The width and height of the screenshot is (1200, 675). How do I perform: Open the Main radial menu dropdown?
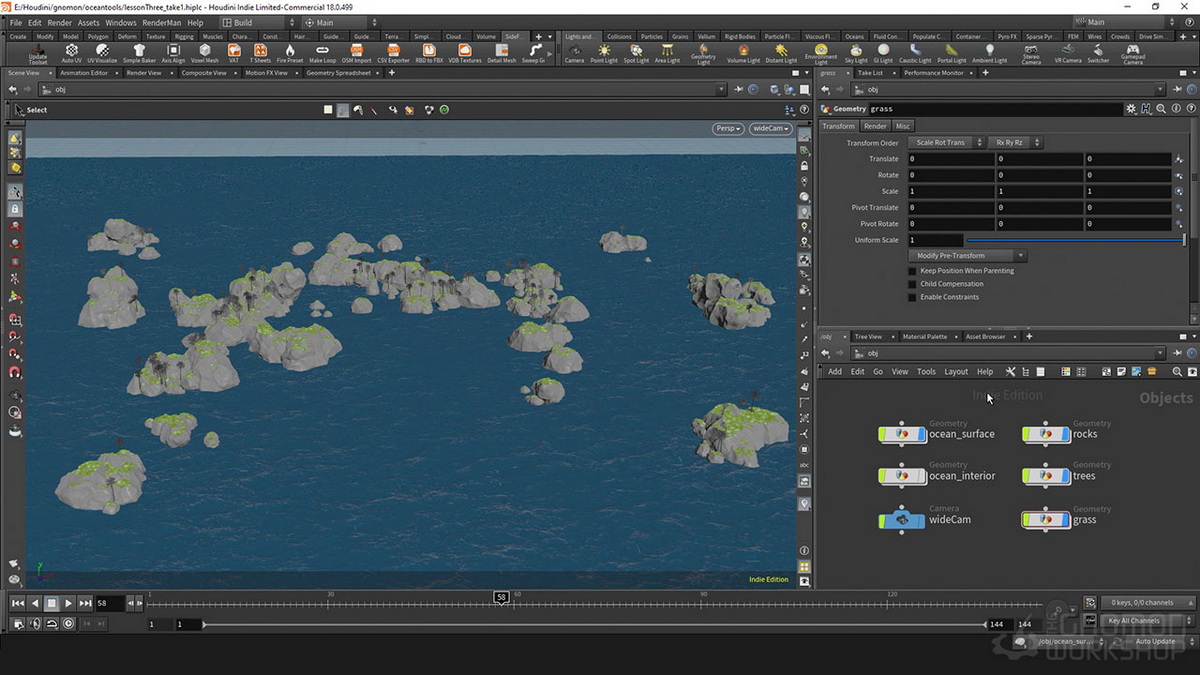point(342,22)
